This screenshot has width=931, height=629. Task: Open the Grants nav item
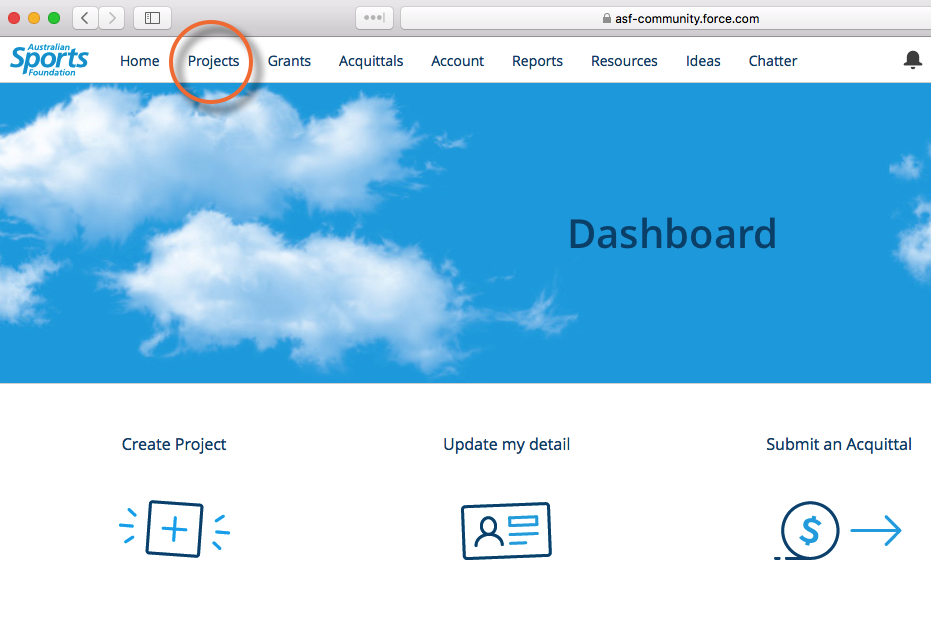tap(289, 61)
